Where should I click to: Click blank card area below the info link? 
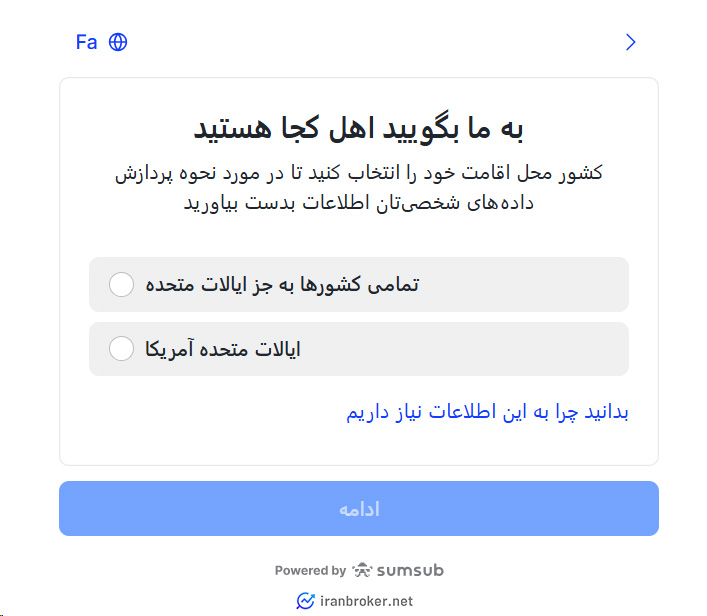359,445
